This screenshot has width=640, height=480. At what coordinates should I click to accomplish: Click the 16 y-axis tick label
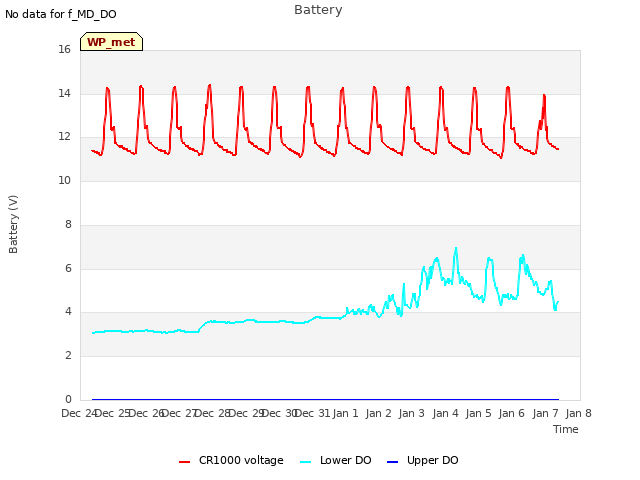(64, 49)
